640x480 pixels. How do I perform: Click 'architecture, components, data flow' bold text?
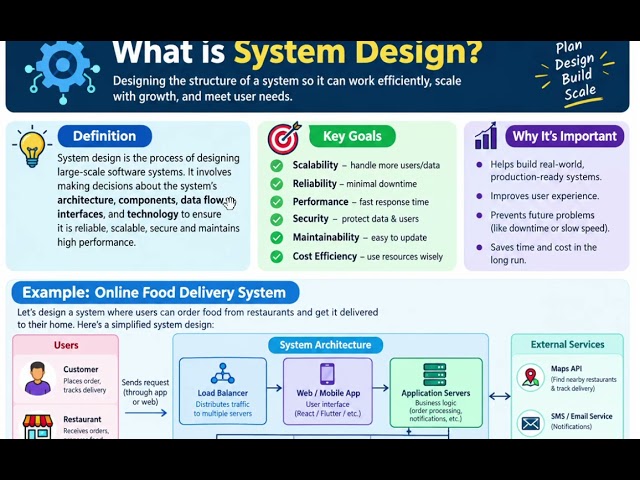pos(140,200)
